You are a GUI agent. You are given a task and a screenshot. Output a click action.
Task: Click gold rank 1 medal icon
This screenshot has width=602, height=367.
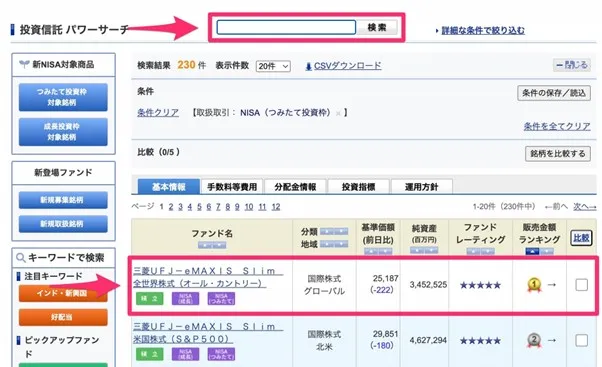(534, 285)
